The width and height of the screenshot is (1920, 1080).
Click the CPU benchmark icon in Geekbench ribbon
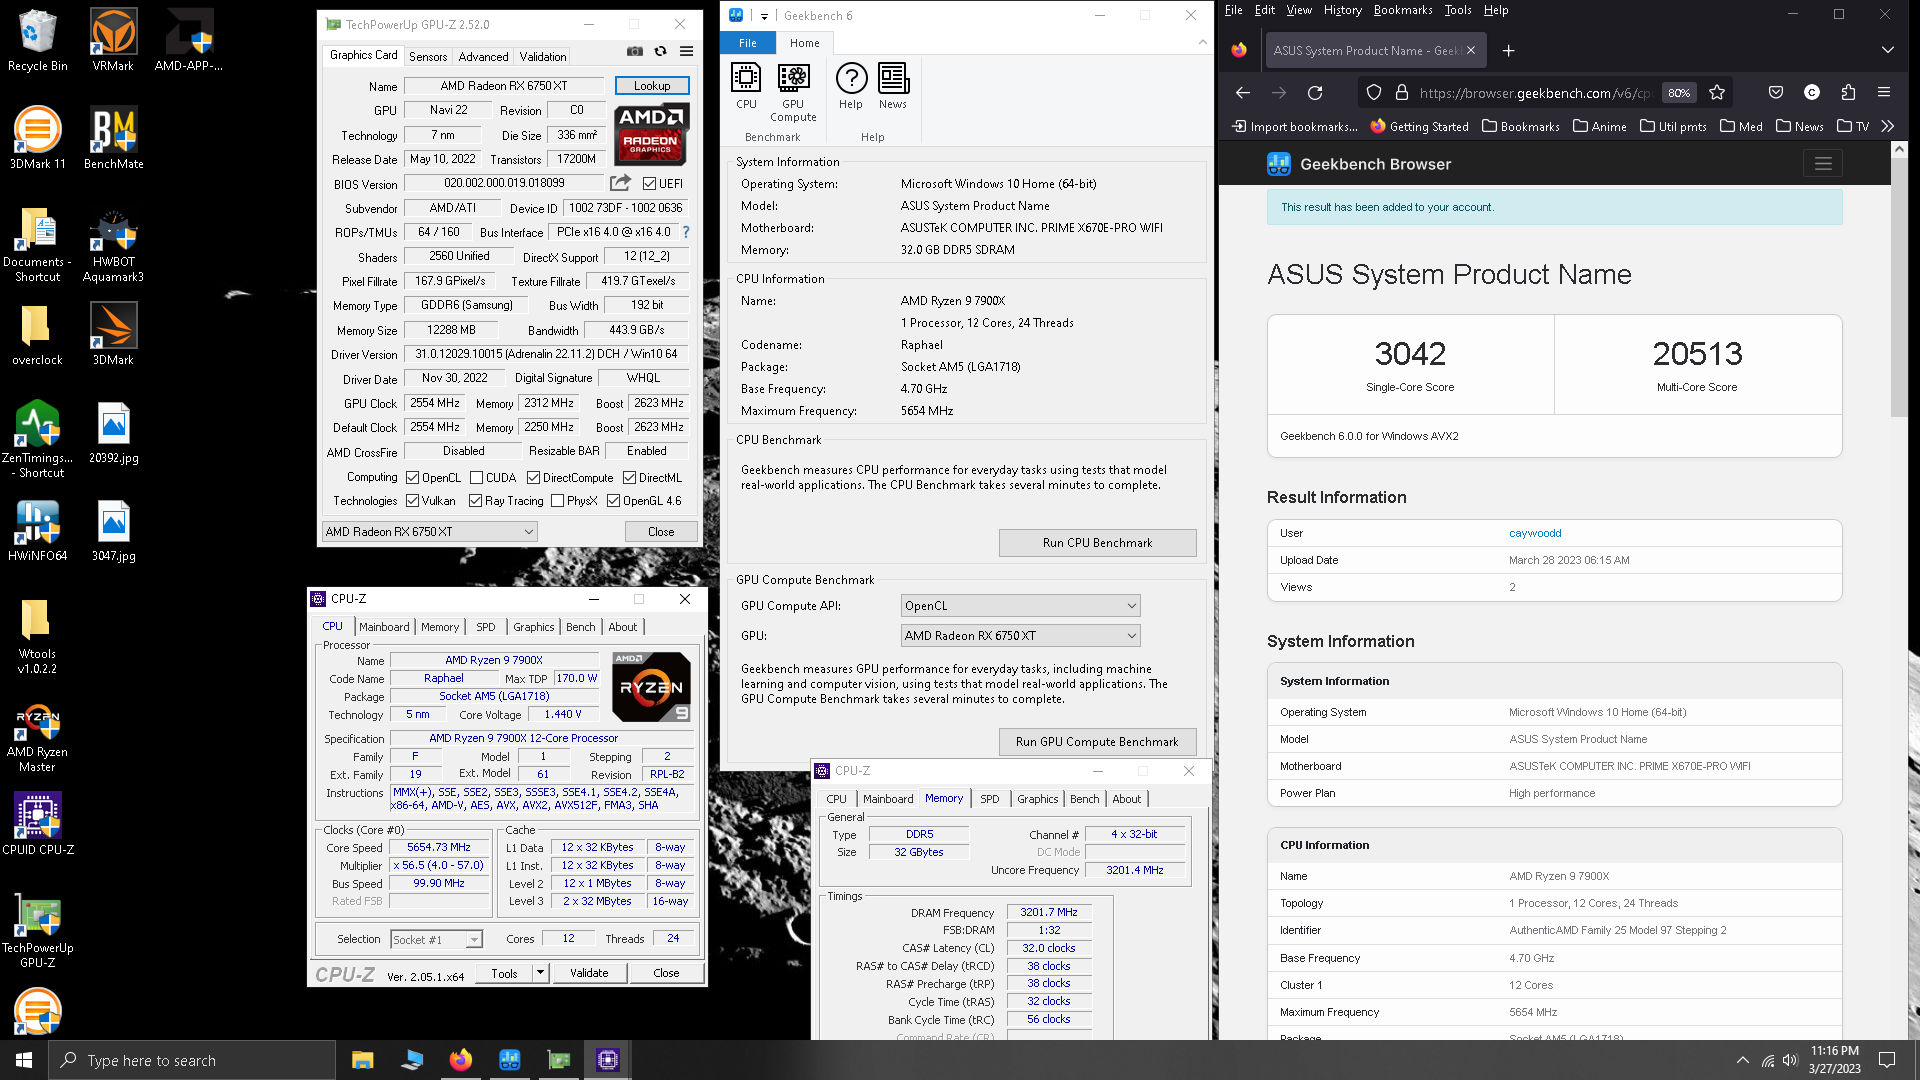746,86
